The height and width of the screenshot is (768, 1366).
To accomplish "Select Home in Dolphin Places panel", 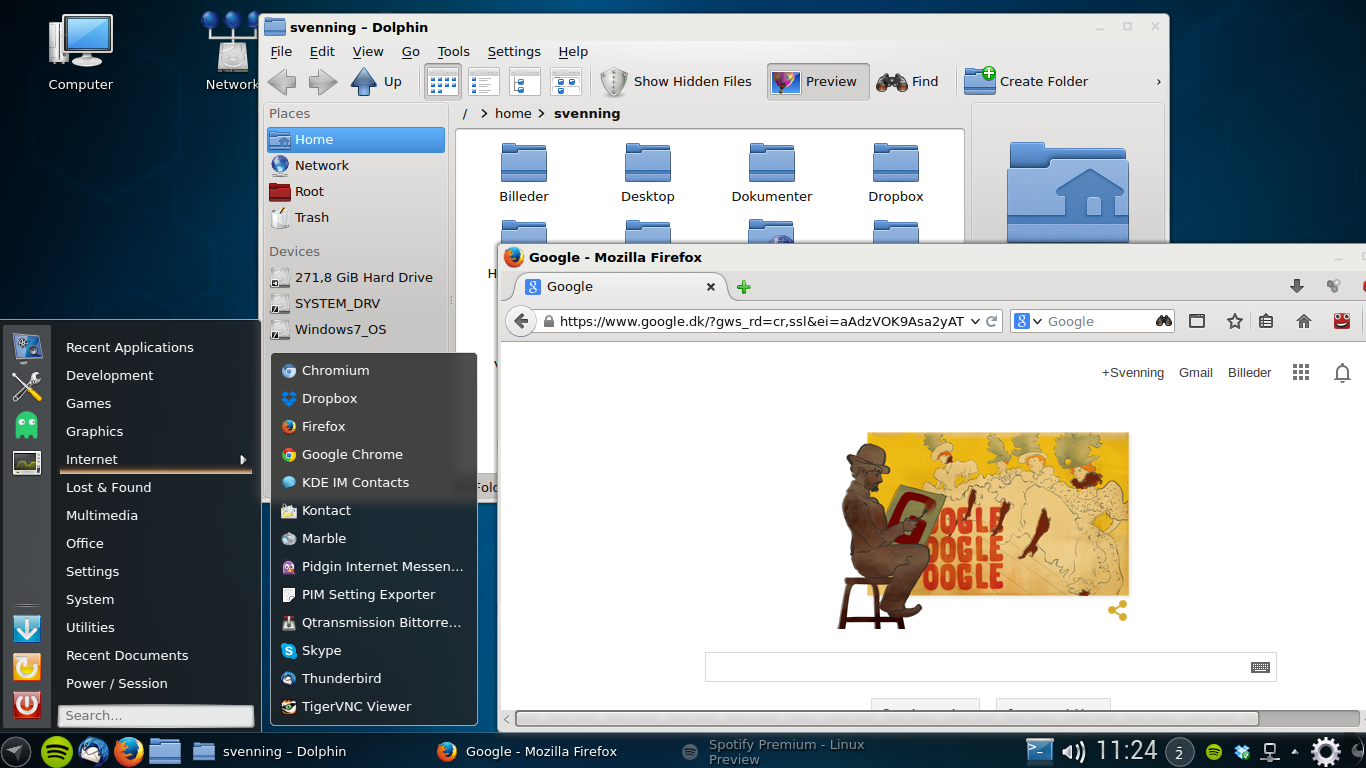I will click(356, 140).
